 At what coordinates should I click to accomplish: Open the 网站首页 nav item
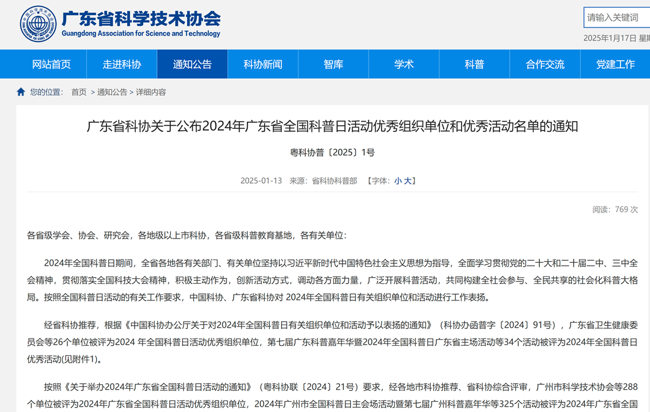pyautogui.click(x=51, y=64)
